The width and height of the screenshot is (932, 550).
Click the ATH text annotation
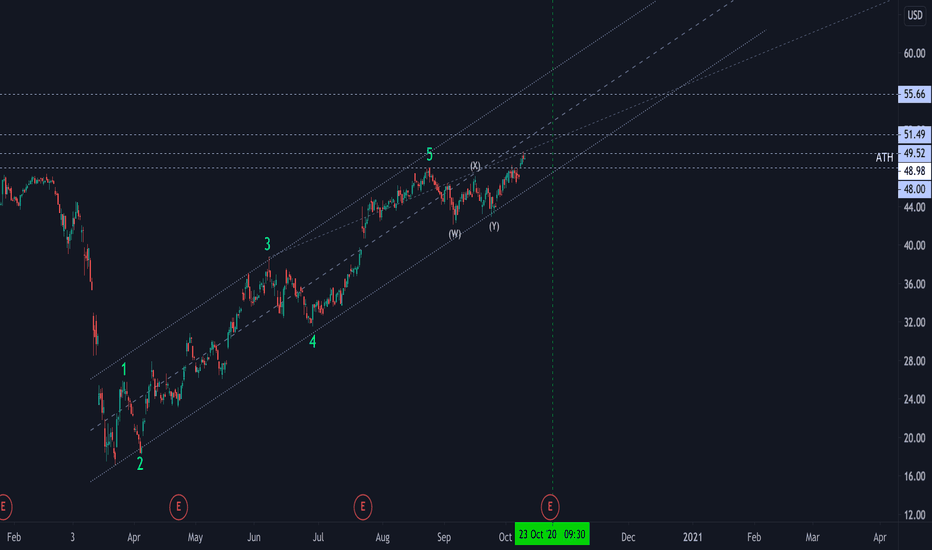coord(884,158)
